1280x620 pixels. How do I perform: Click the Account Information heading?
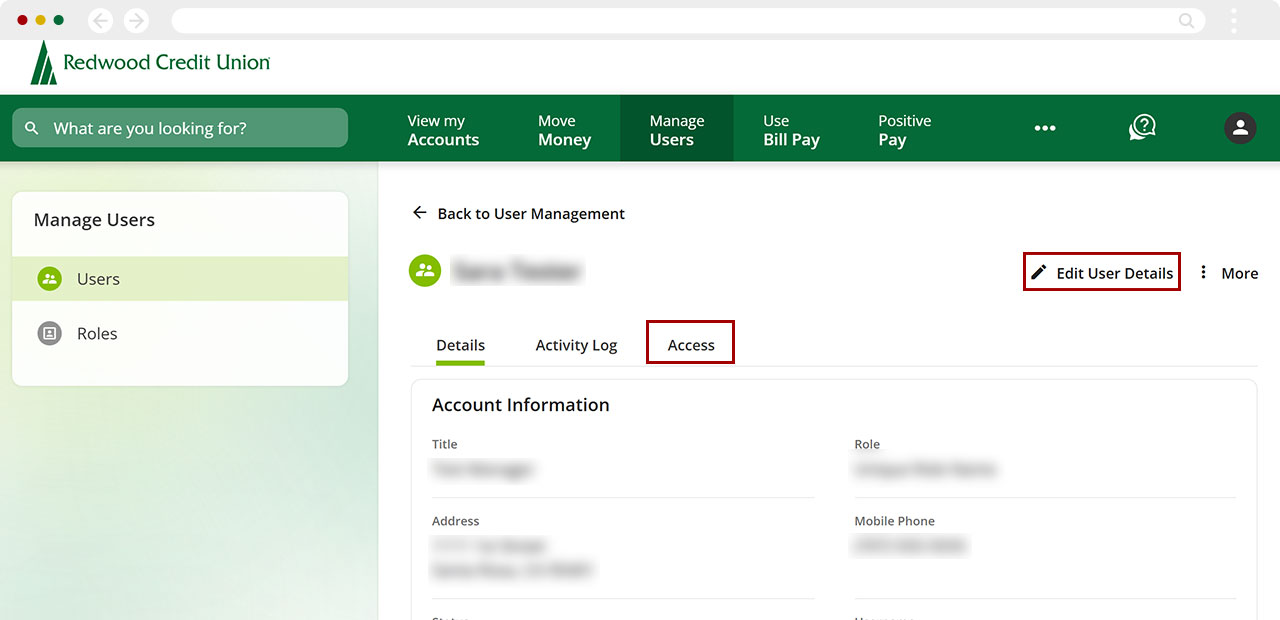521,405
